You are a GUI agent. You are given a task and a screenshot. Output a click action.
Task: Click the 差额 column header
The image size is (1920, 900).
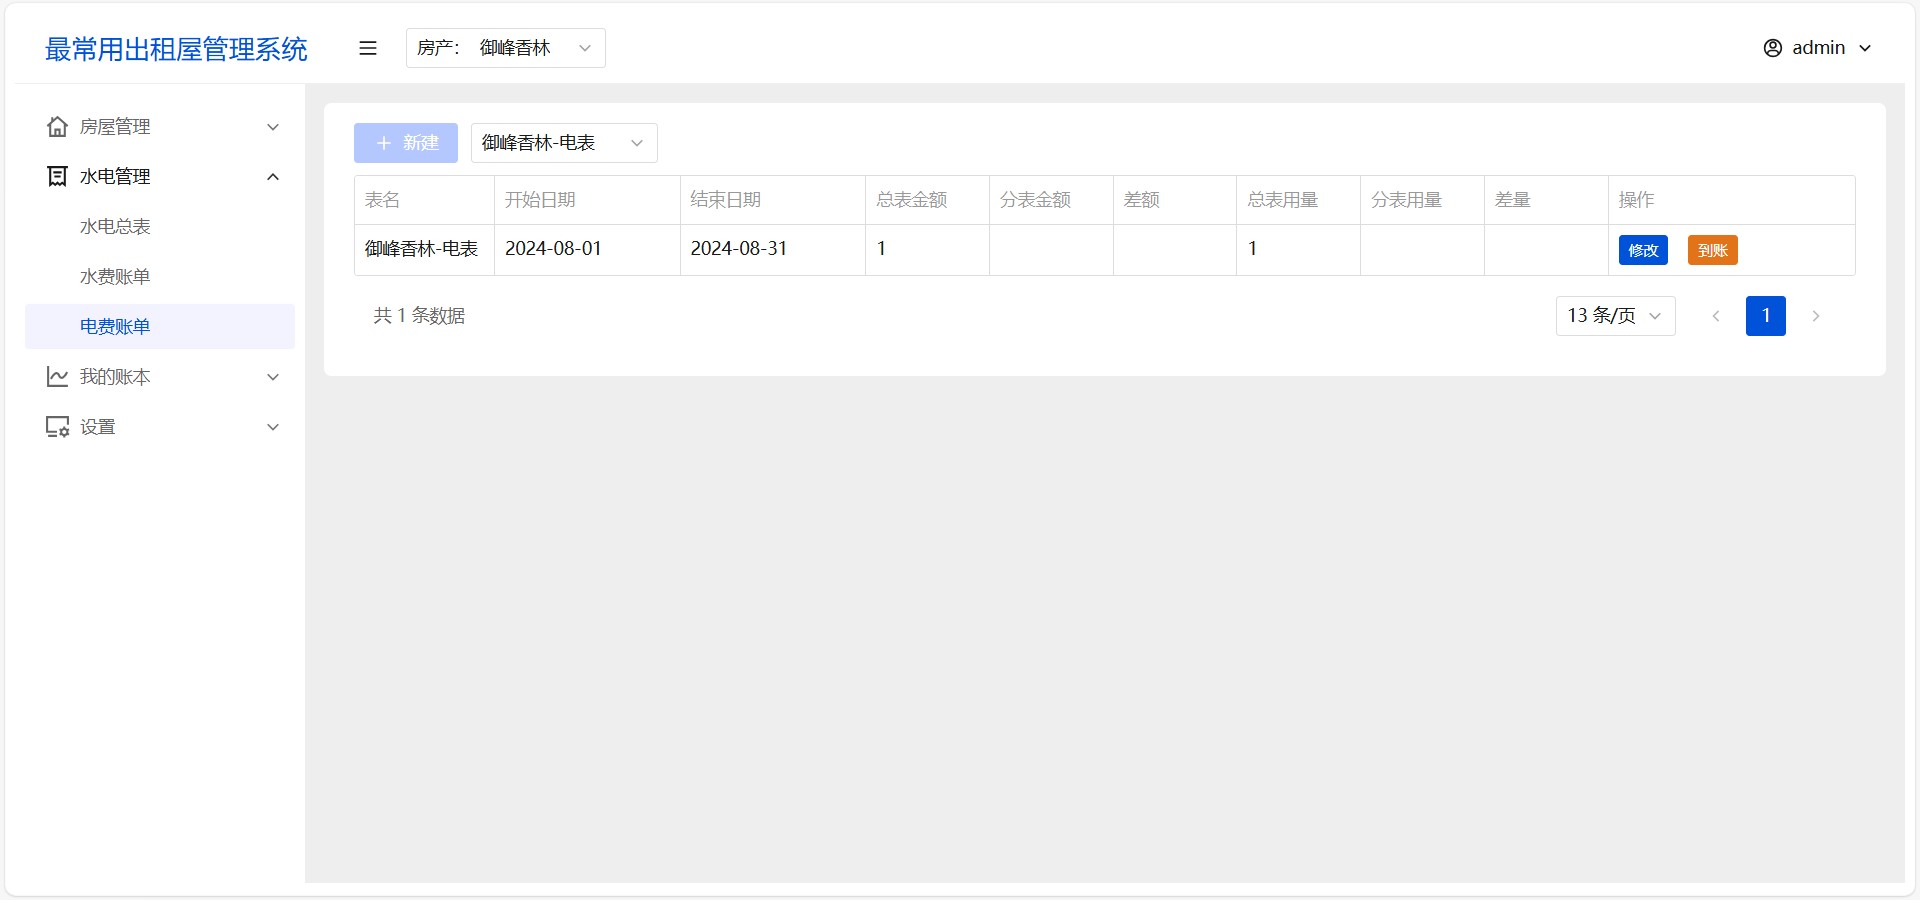tap(1175, 200)
